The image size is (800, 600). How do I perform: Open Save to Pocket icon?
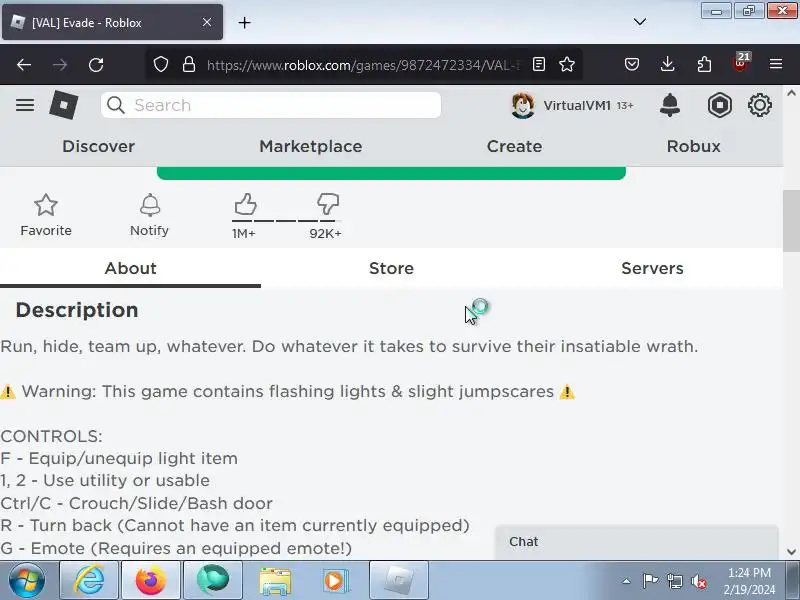coord(632,64)
